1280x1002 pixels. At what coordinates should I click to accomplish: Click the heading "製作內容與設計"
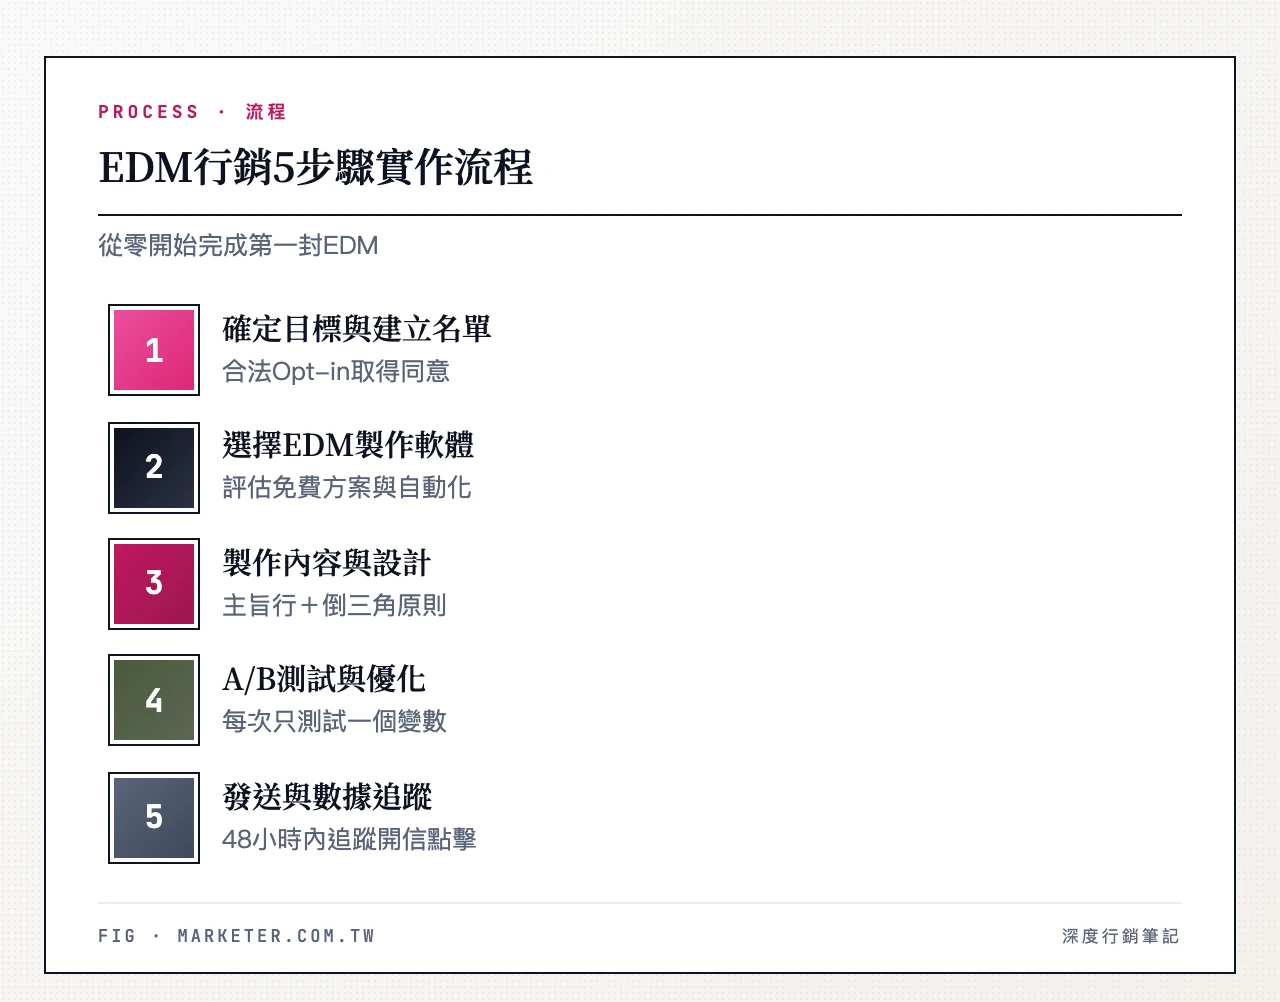(327, 563)
